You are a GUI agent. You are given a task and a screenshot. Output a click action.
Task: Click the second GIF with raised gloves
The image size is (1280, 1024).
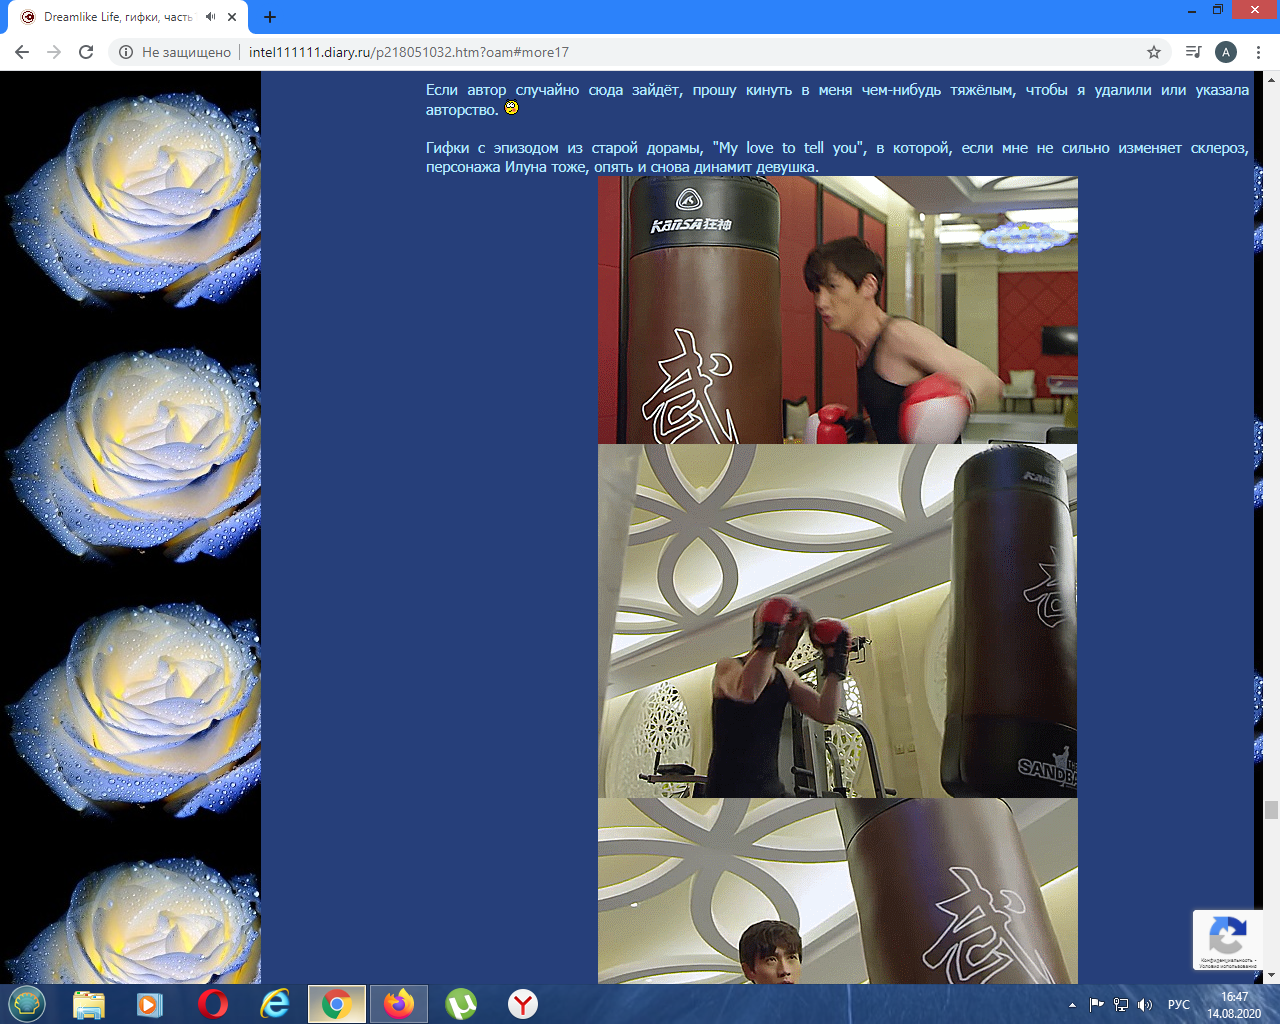[x=838, y=621]
